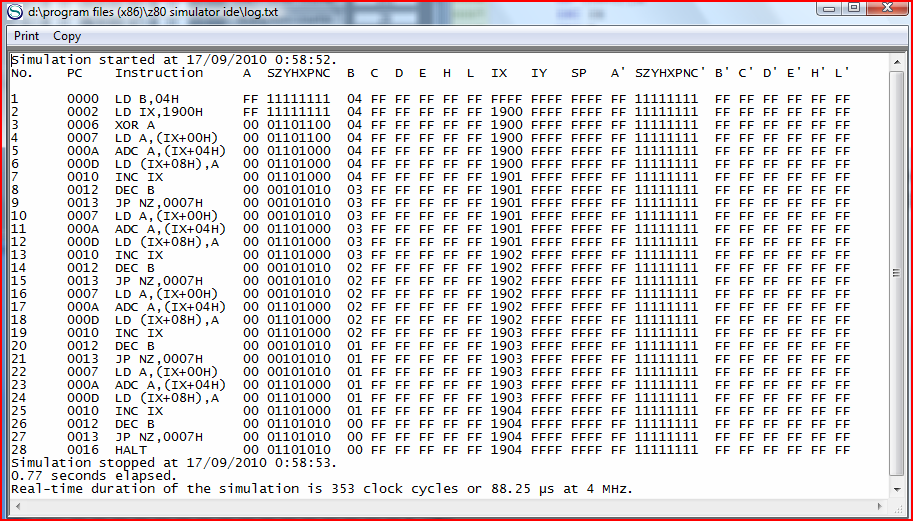
Task: Click the 'Simulation started at 17/09/2010 0:58:52.' line
Action: click(x=174, y=60)
